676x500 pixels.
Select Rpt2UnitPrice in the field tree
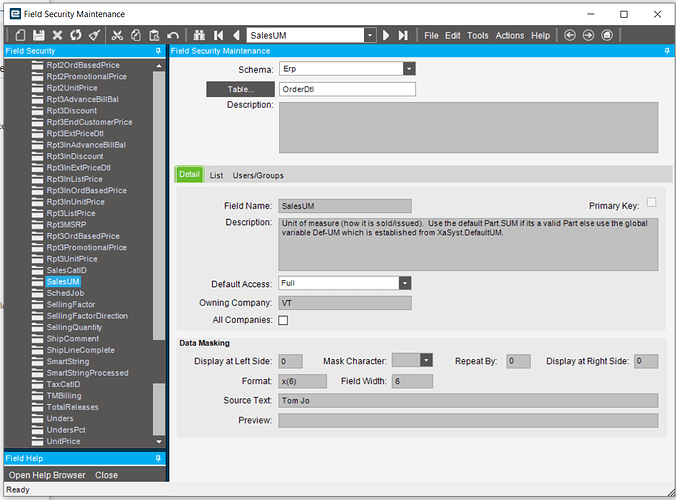pyautogui.click(x=72, y=88)
